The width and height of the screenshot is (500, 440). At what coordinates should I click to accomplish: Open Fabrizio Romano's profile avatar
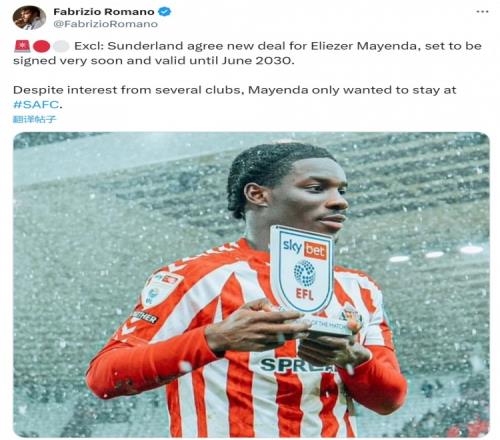[29, 18]
